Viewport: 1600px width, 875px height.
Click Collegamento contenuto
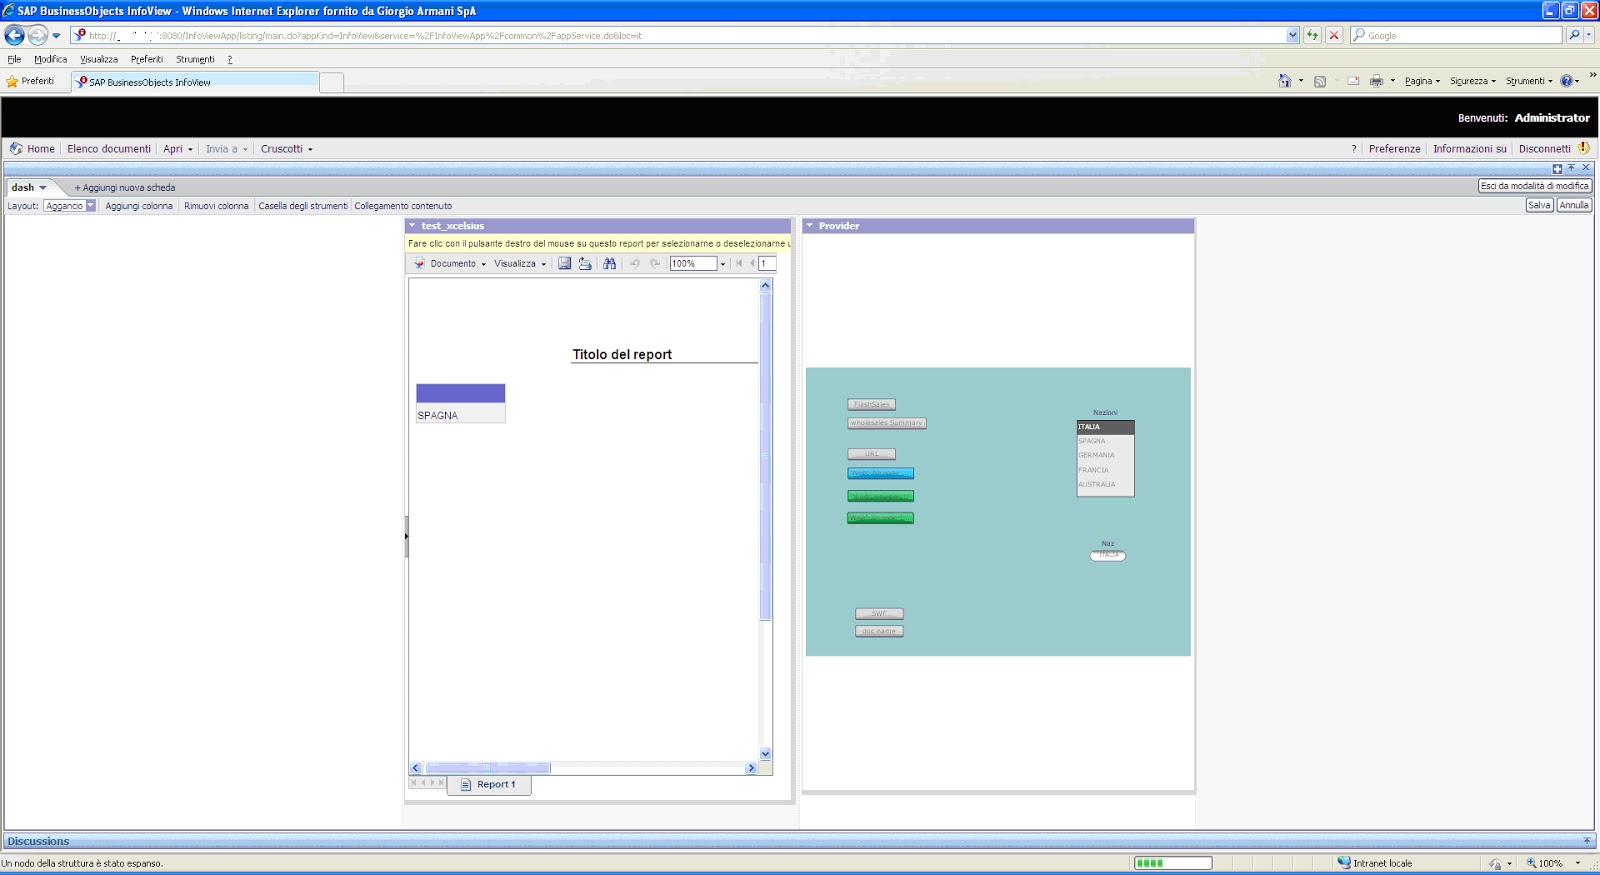(403, 206)
